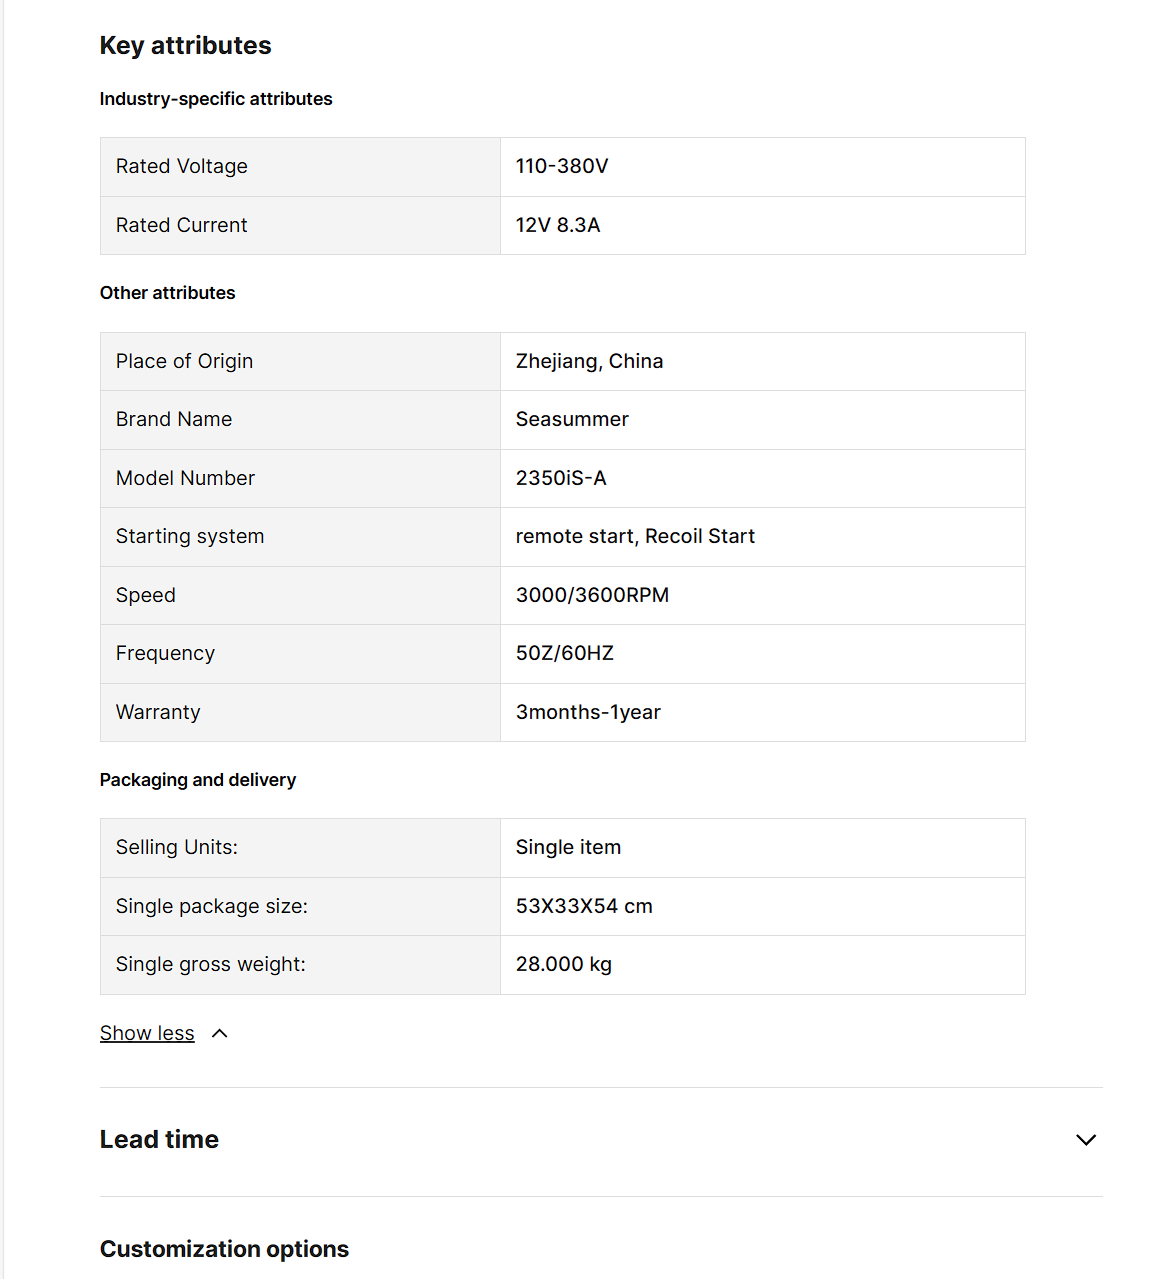Viewport: 1154px width, 1279px height.
Task: Expand the Lead time section chevron
Action: tap(1085, 1140)
